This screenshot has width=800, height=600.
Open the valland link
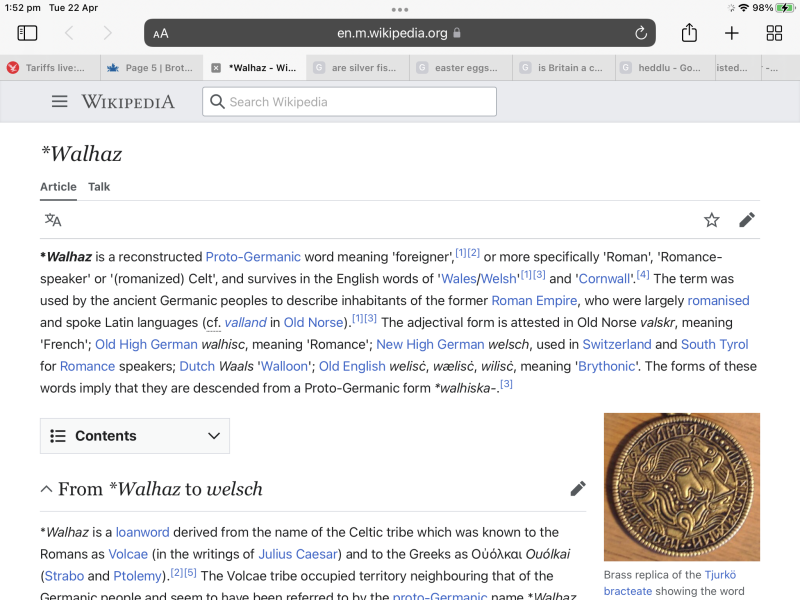[x=245, y=322]
